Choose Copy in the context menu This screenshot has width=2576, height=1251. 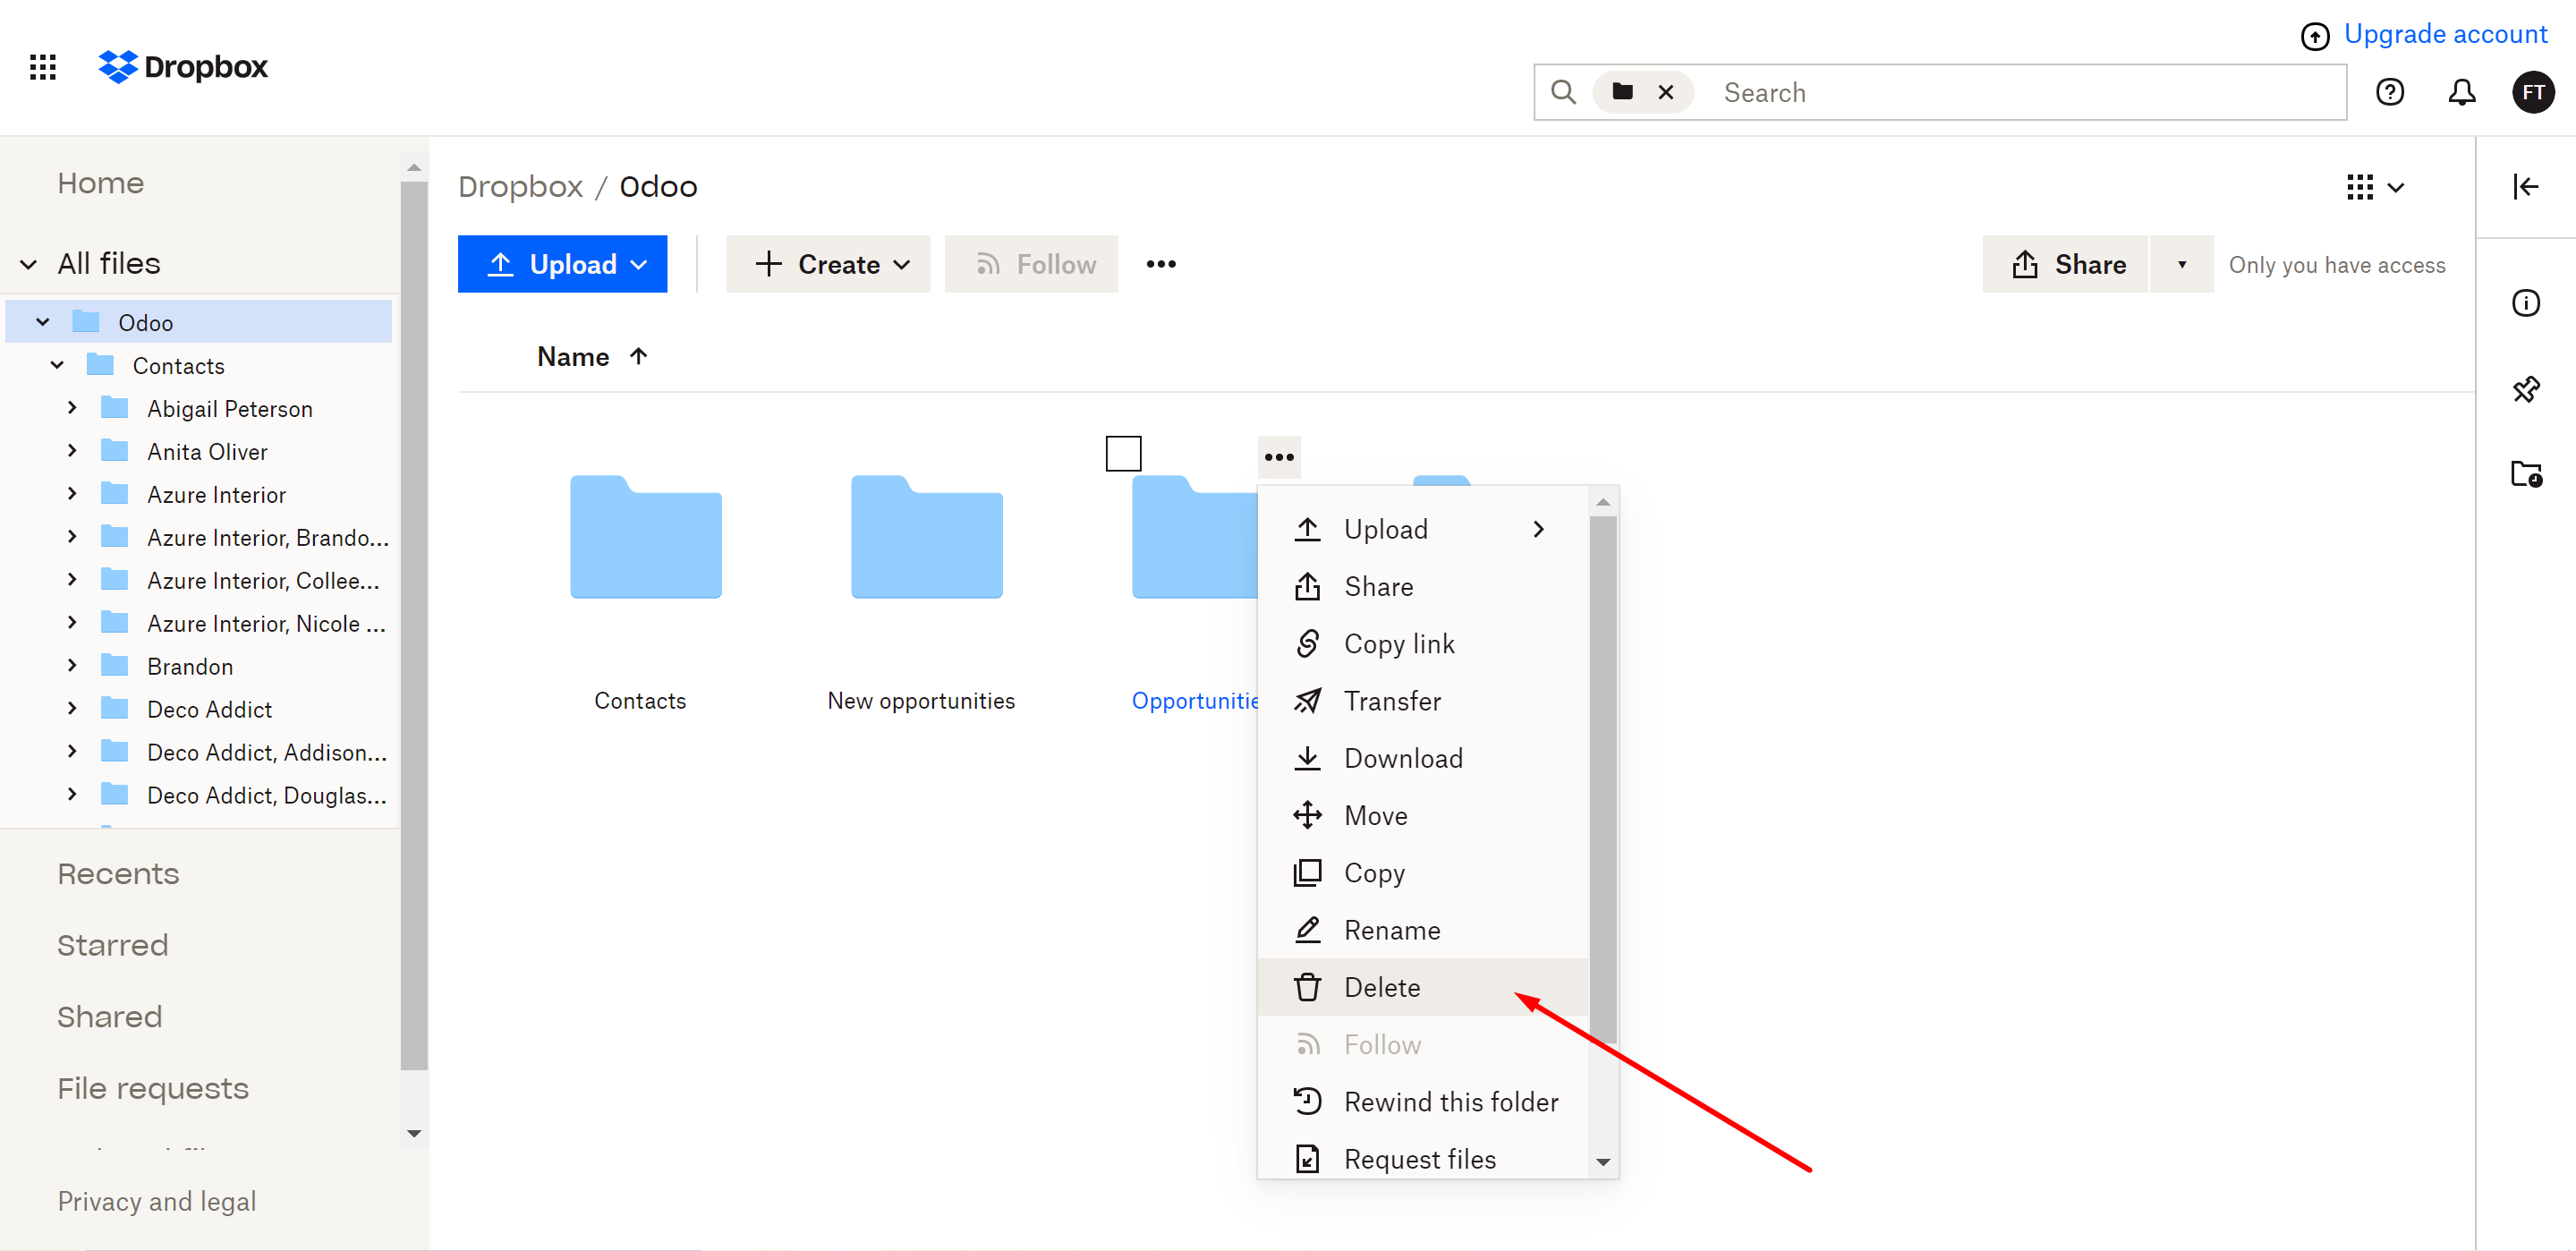(x=1422, y=873)
